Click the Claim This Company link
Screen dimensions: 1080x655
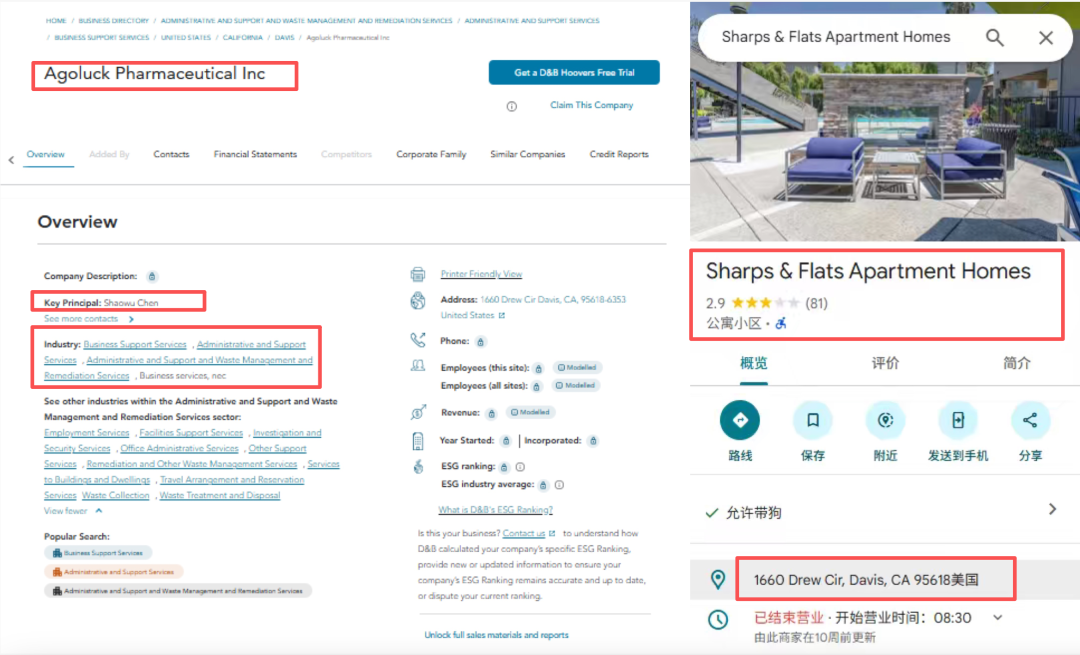tap(592, 105)
